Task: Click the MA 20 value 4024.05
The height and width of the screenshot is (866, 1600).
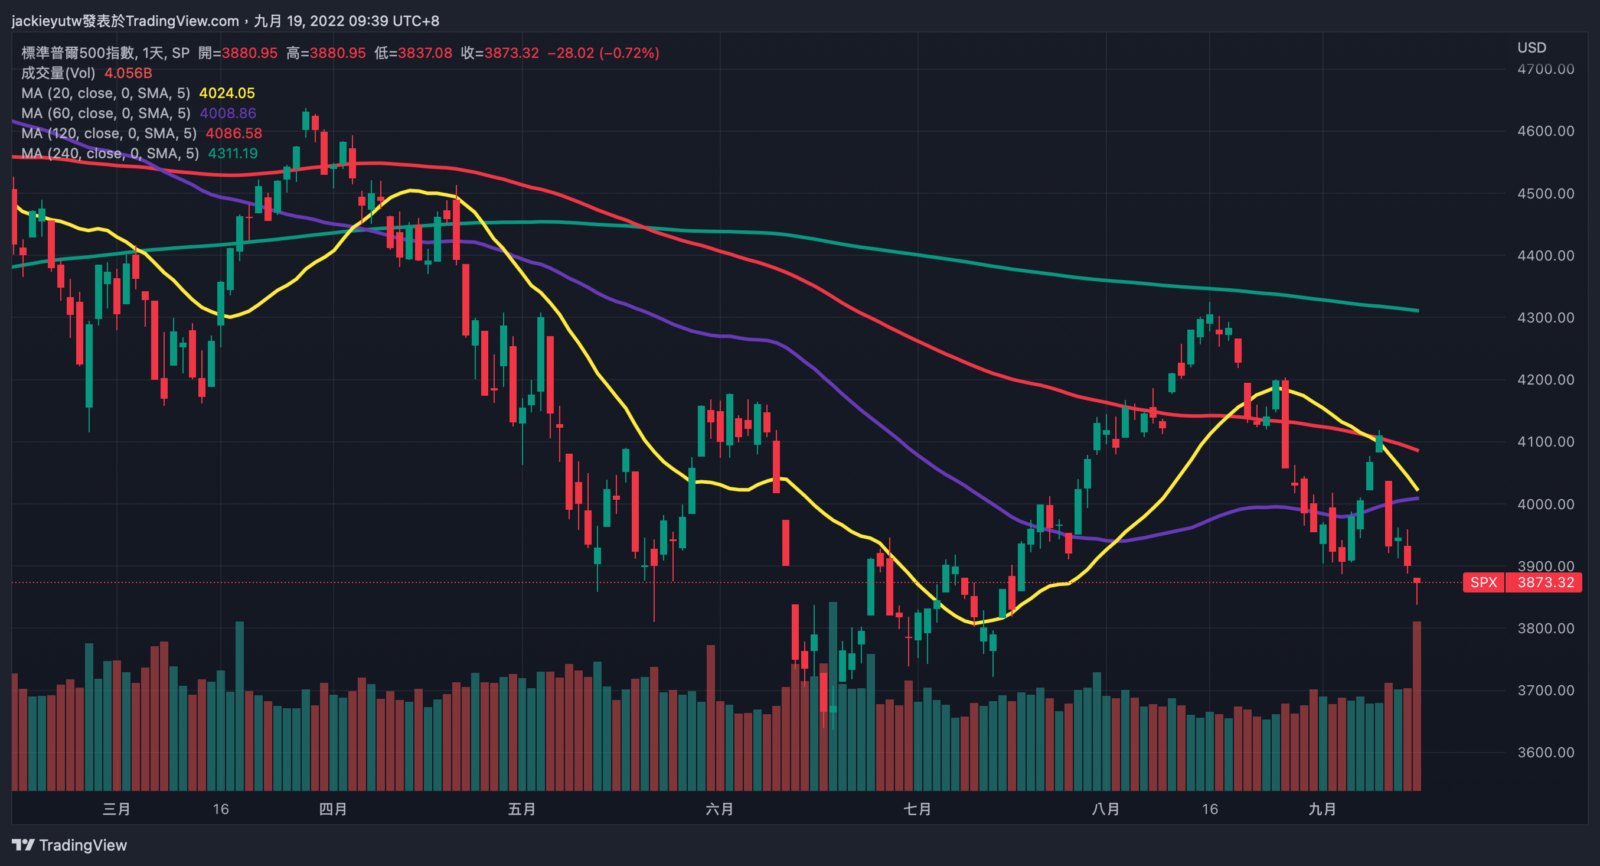Action: 227,93
